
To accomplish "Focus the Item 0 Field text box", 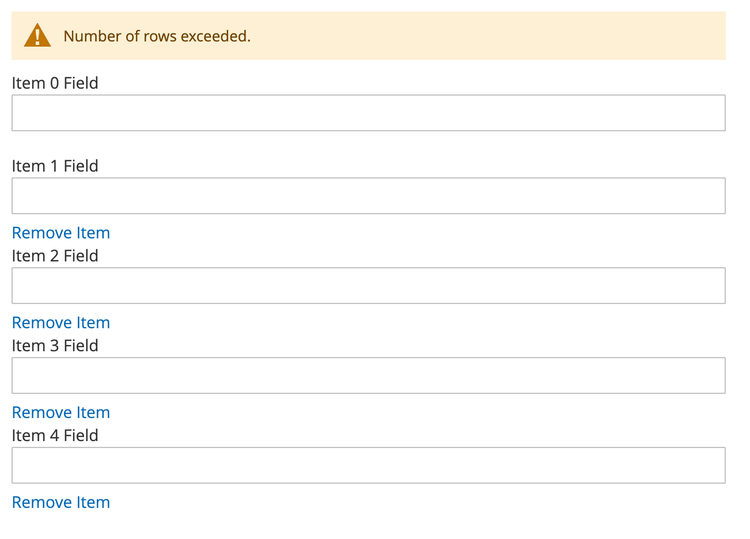I will point(368,113).
